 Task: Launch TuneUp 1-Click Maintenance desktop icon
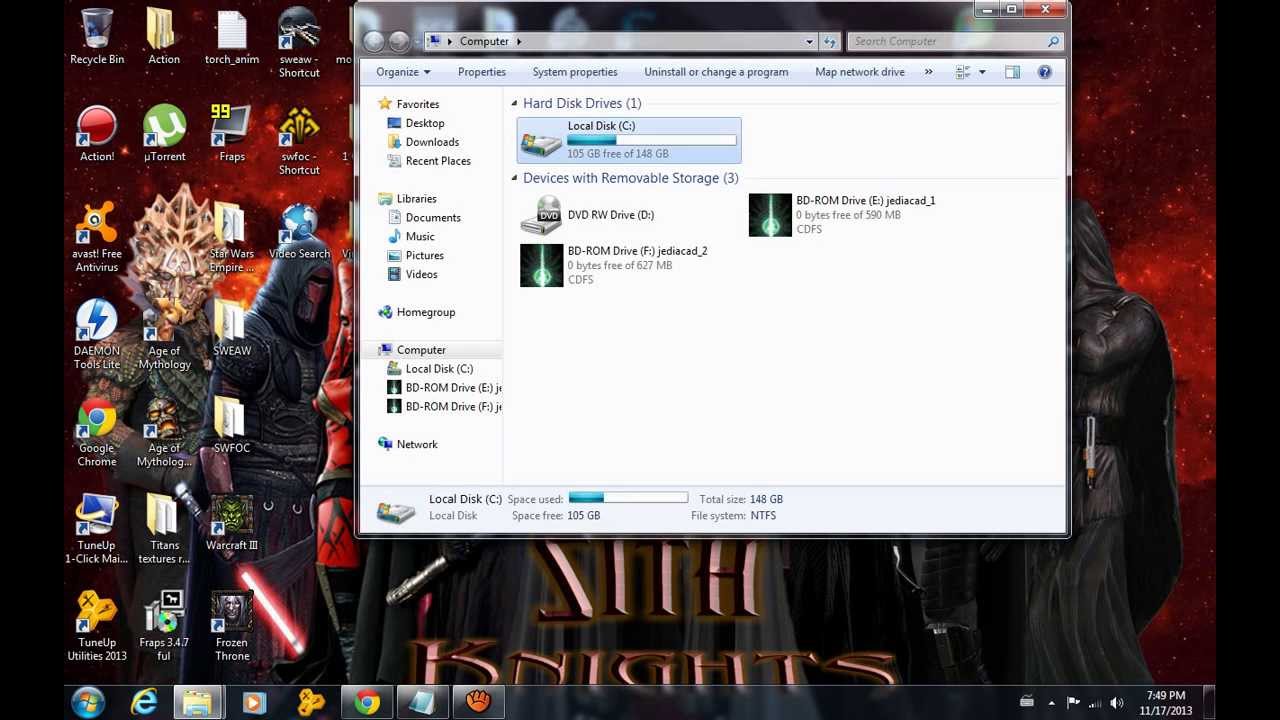[97, 529]
